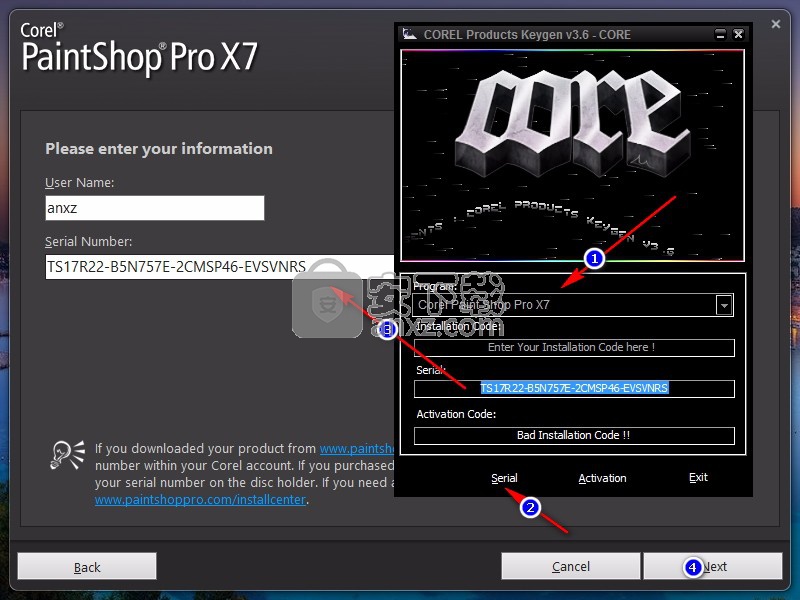Click the Activation Code: label in the keygen
The height and width of the screenshot is (600, 800).
[x=456, y=414]
